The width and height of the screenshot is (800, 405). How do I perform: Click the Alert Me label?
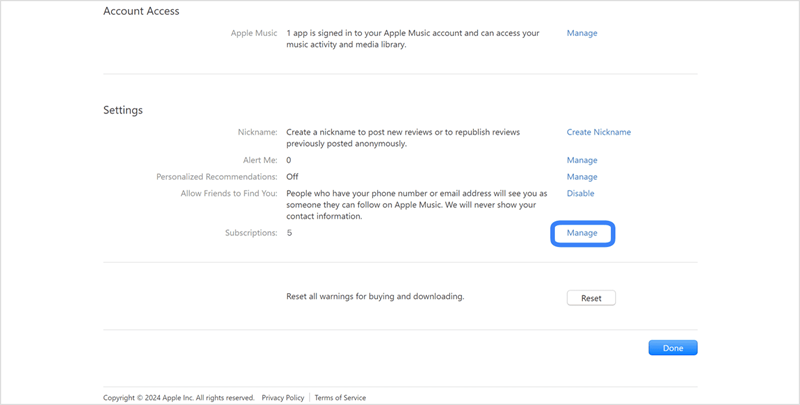click(x=260, y=160)
